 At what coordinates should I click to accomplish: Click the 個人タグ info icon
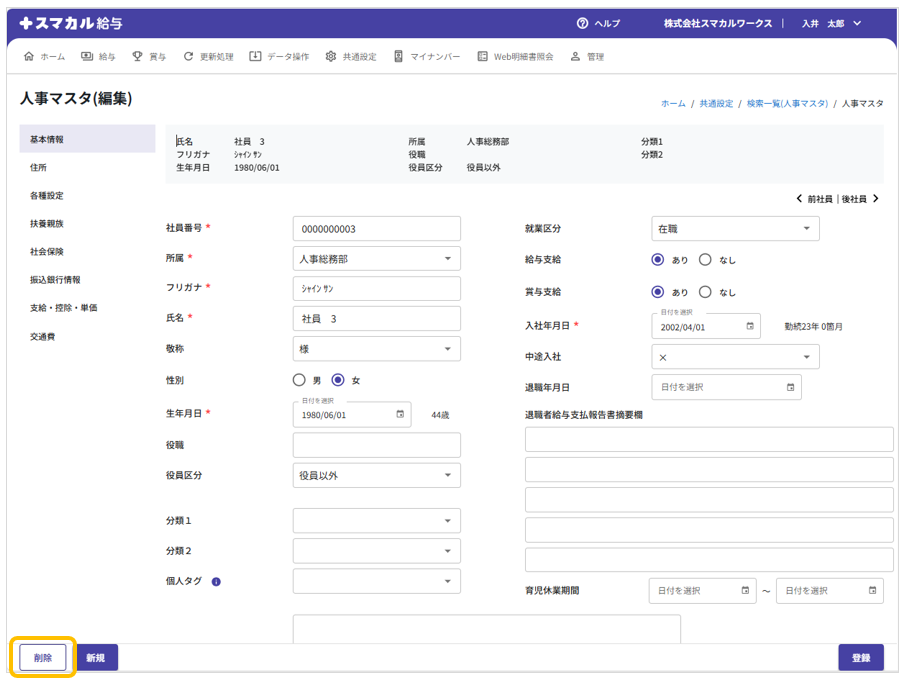216,581
